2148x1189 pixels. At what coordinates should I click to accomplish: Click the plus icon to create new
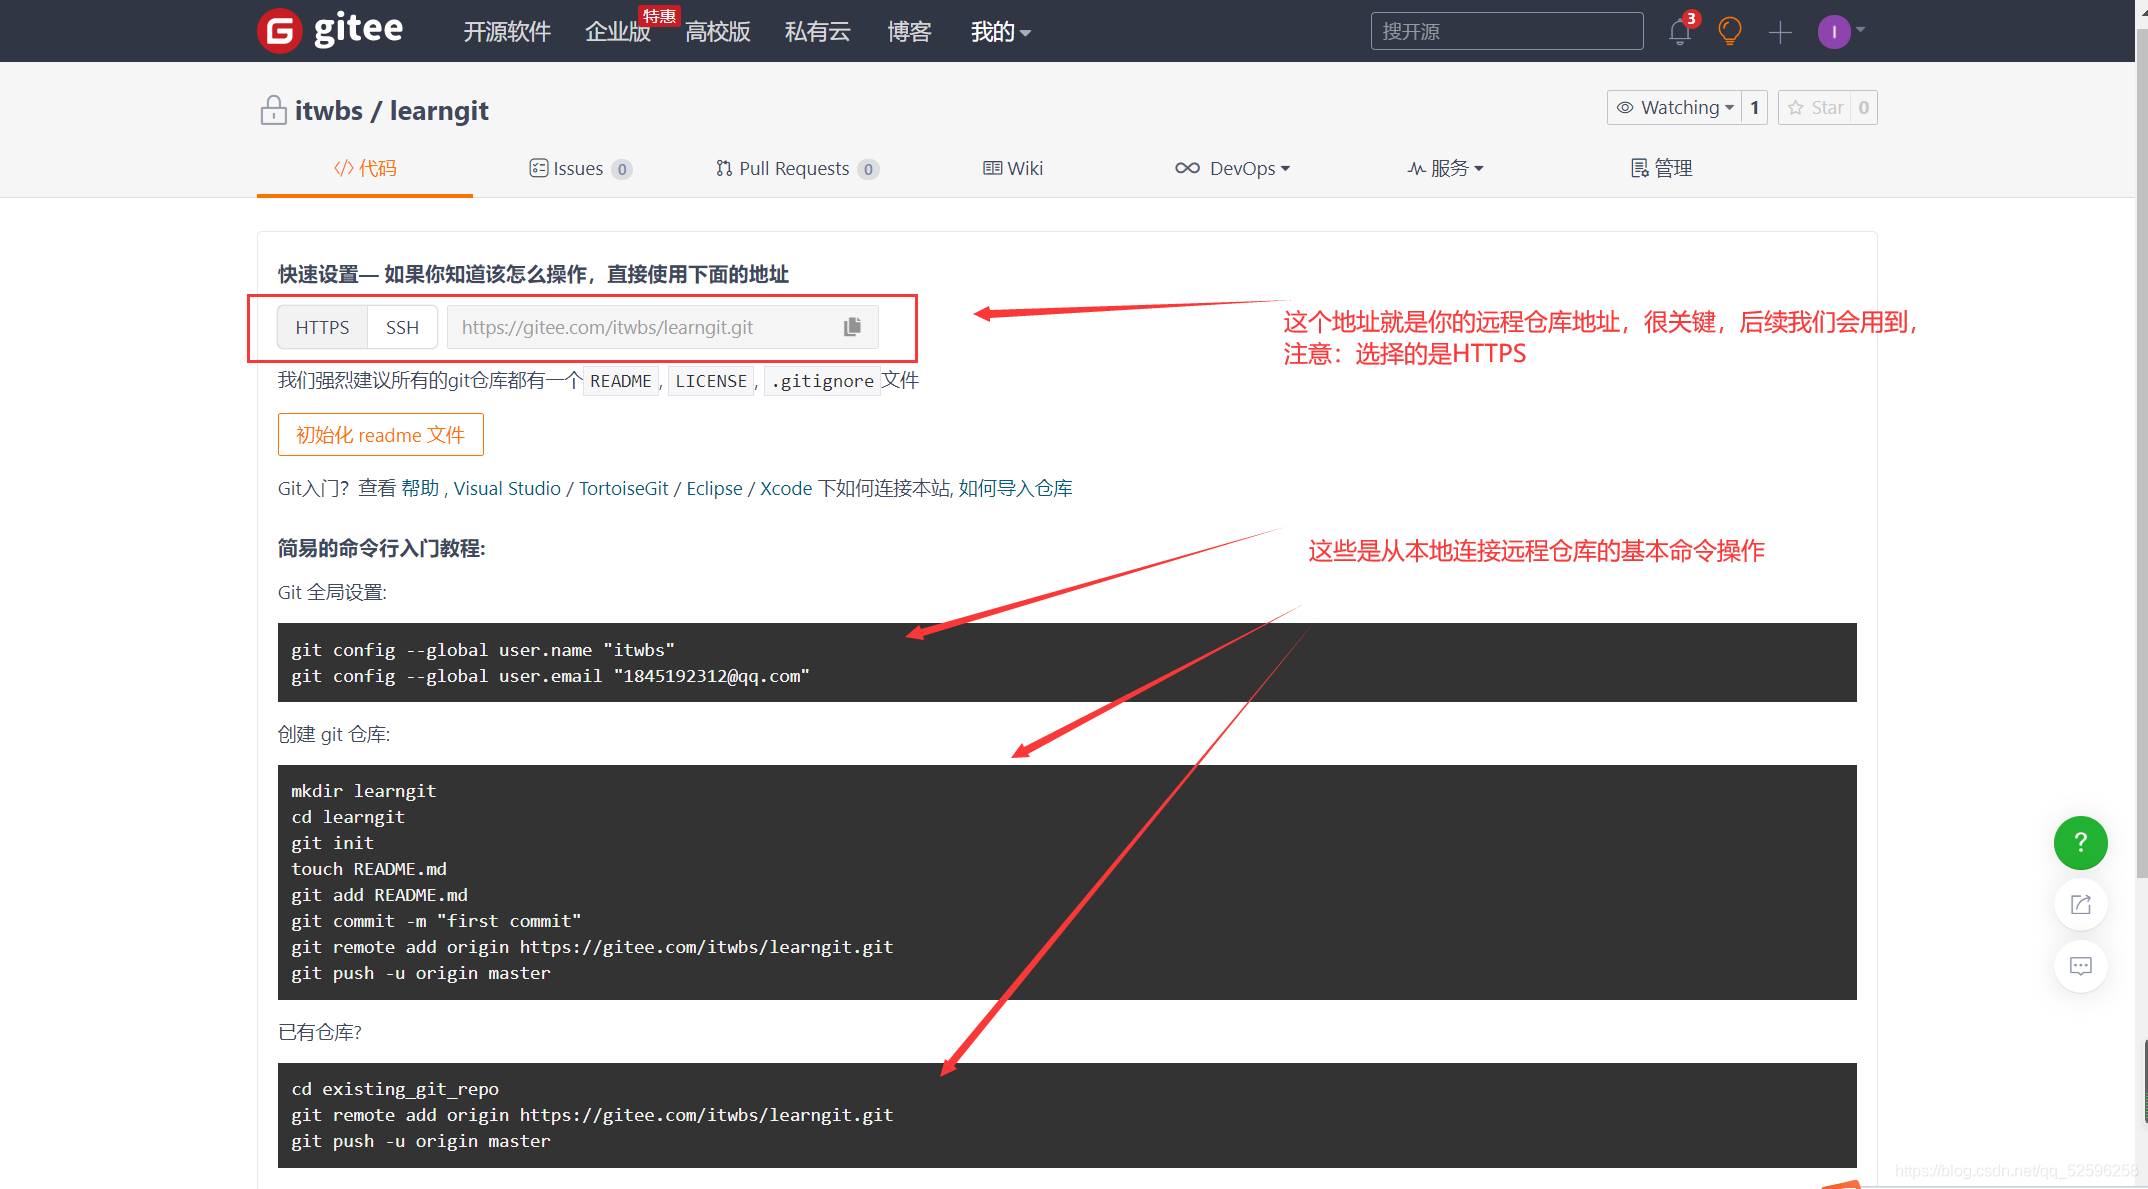coord(1780,32)
